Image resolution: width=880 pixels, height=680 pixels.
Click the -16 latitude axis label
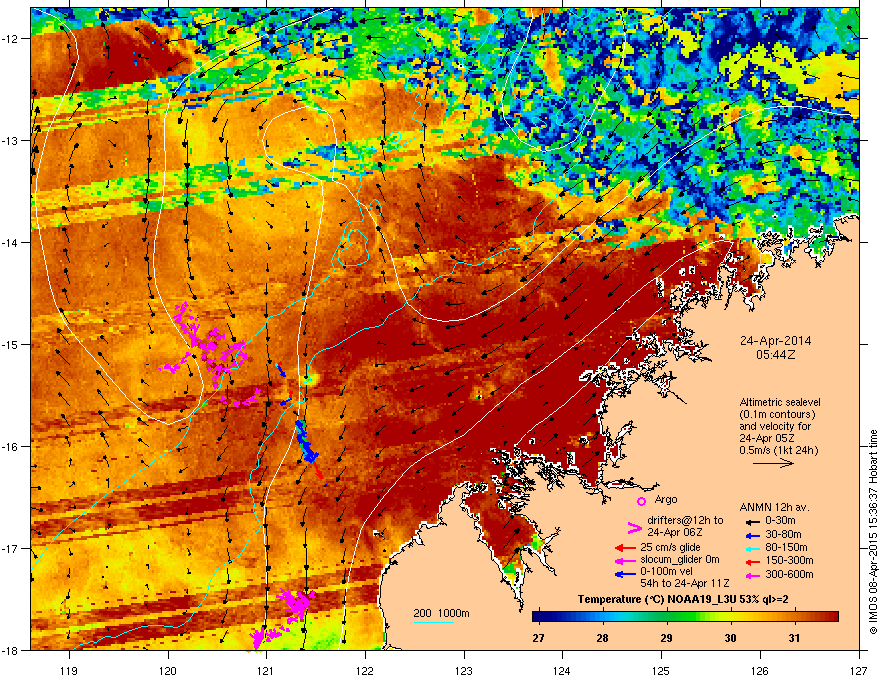coord(11,447)
